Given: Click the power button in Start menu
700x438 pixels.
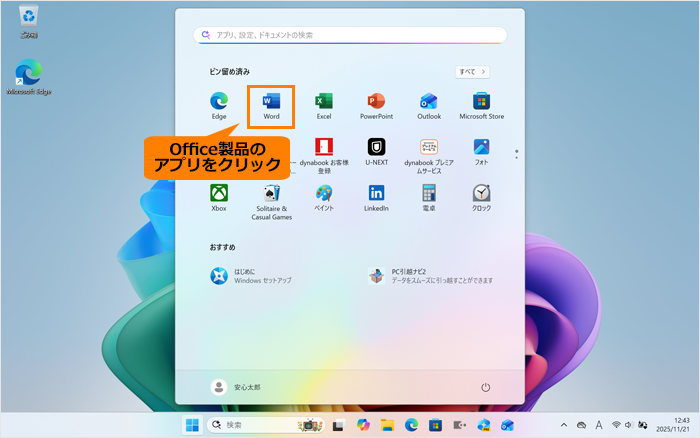Looking at the screenshot, I should [485, 387].
